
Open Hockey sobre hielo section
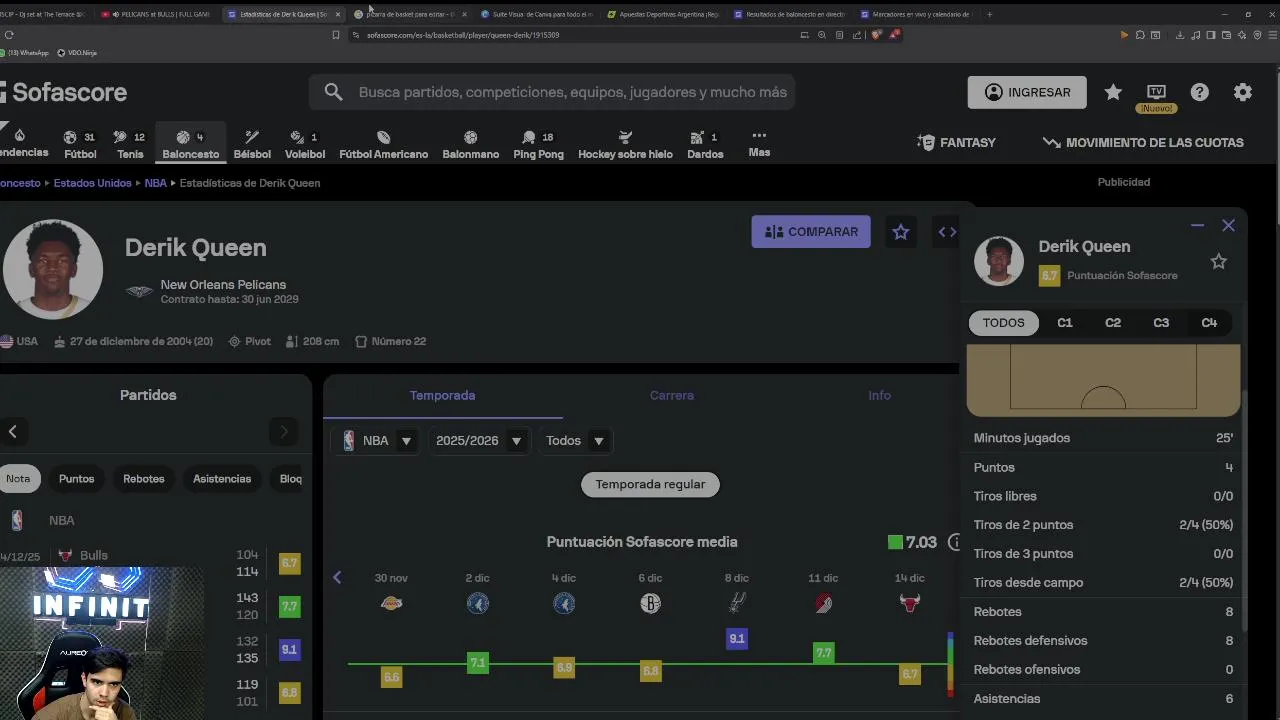[625, 145]
